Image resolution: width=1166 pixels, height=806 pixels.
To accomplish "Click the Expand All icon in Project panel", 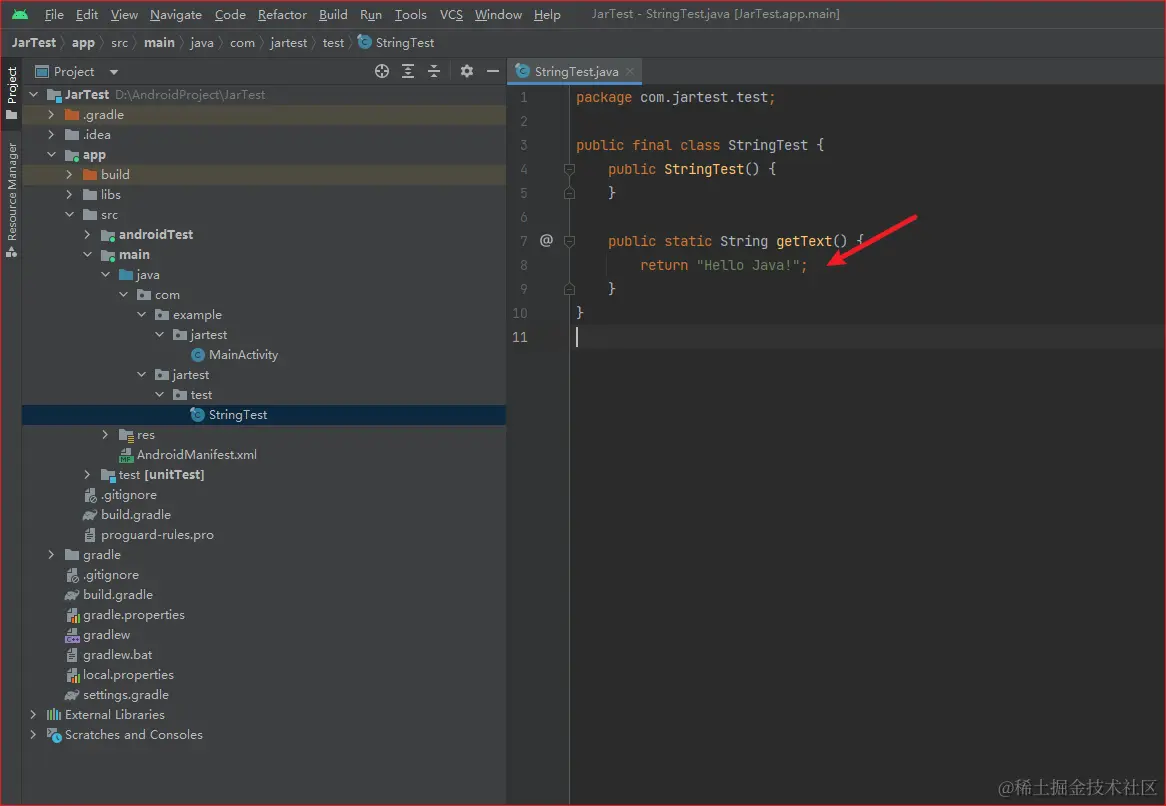I will click(408, 71).
